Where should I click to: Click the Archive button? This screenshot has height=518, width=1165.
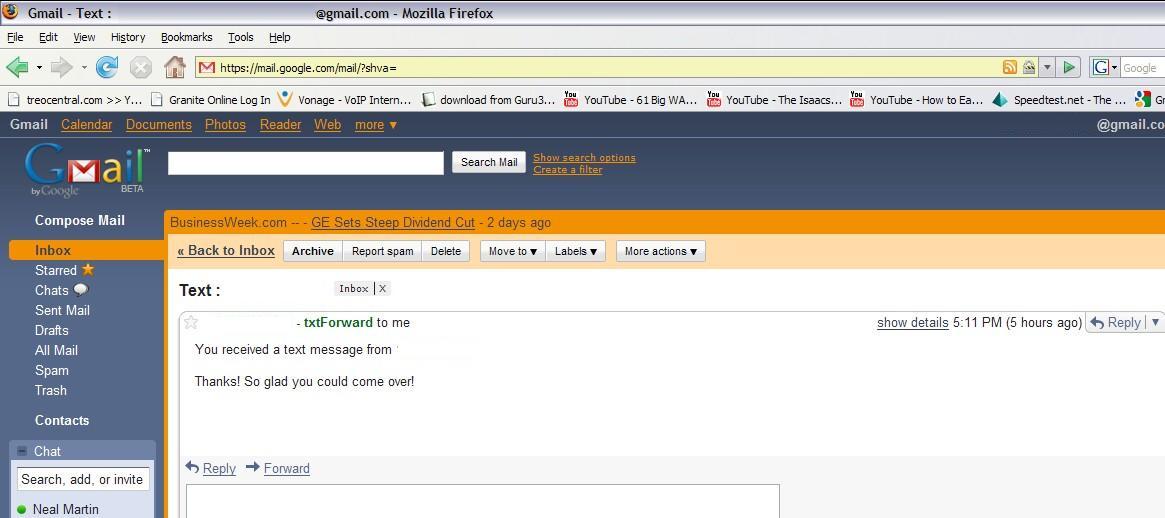tap(312, 251)
